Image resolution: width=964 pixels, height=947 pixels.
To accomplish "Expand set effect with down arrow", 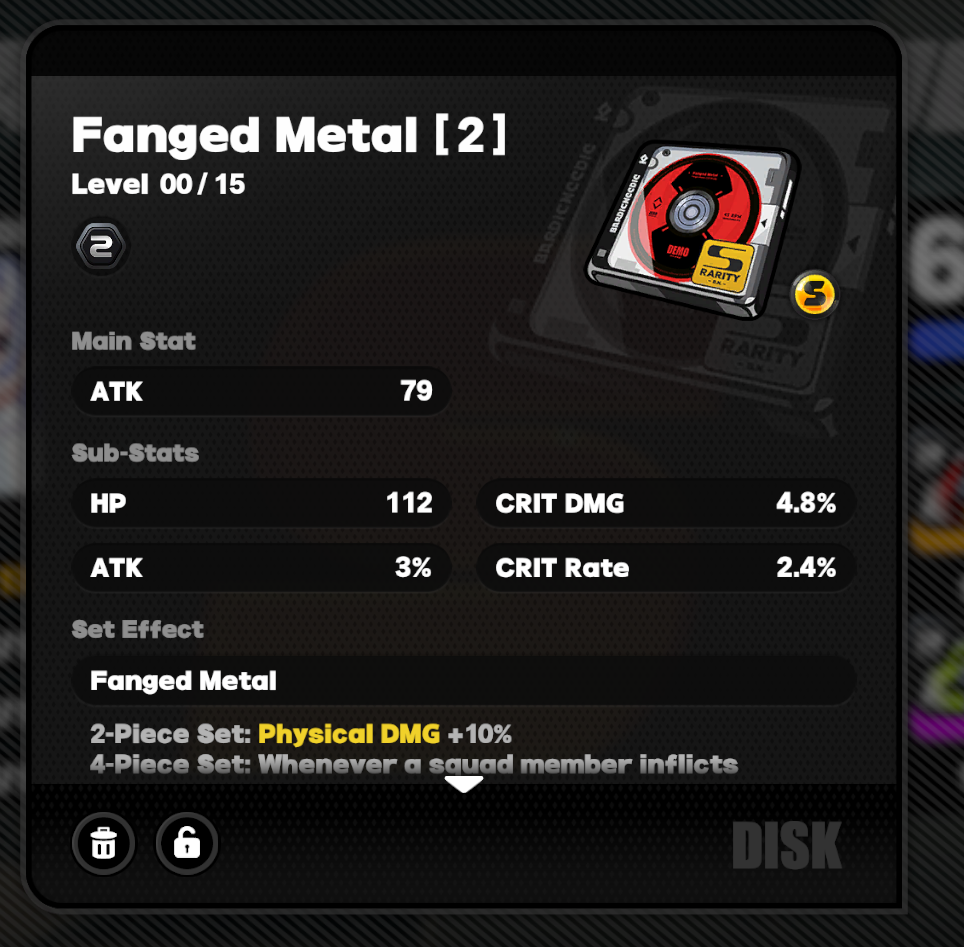I will coord(464,784).
